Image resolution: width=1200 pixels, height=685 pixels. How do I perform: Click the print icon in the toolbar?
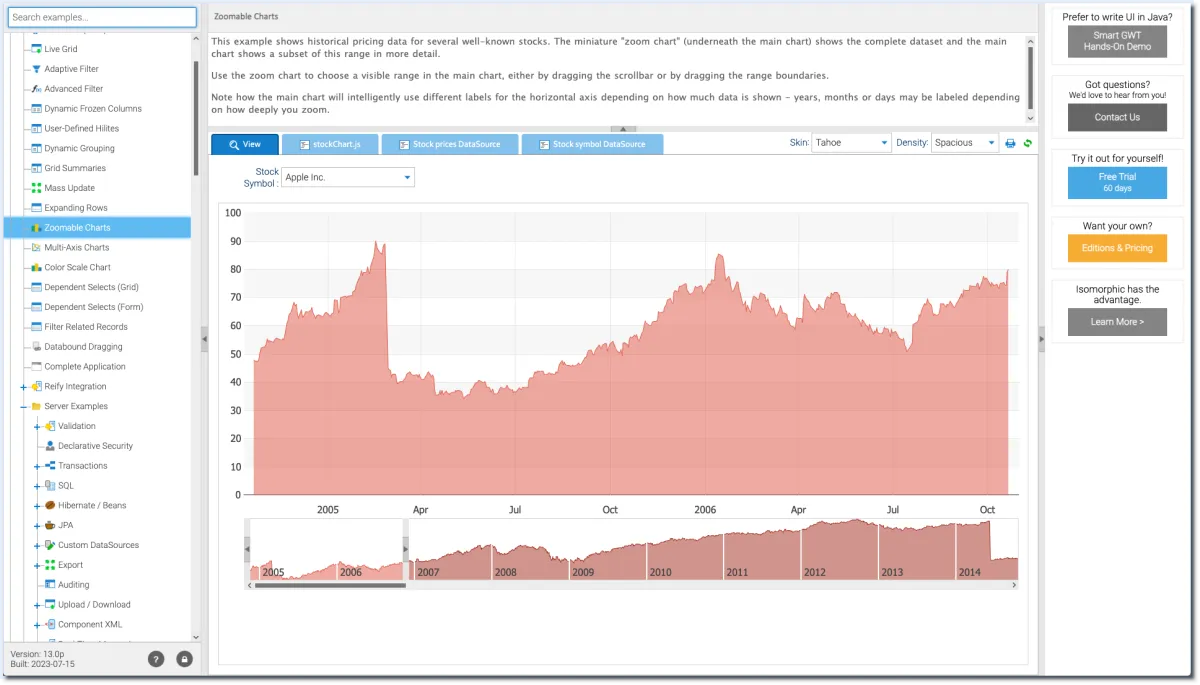tap(1010, 143)
